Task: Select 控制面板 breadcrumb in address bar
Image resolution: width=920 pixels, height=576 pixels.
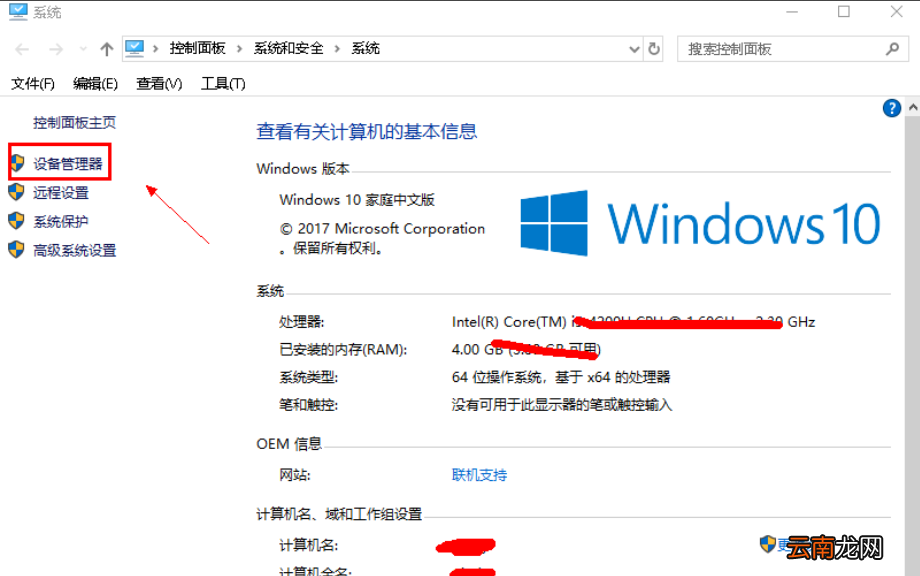Action: coord(198,49)
